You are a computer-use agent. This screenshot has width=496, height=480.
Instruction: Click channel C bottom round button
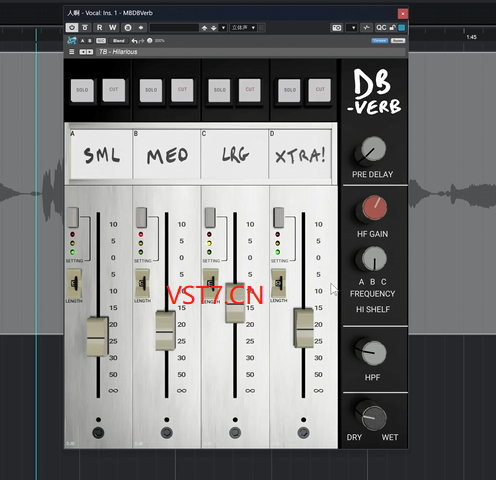click(235, 433)
